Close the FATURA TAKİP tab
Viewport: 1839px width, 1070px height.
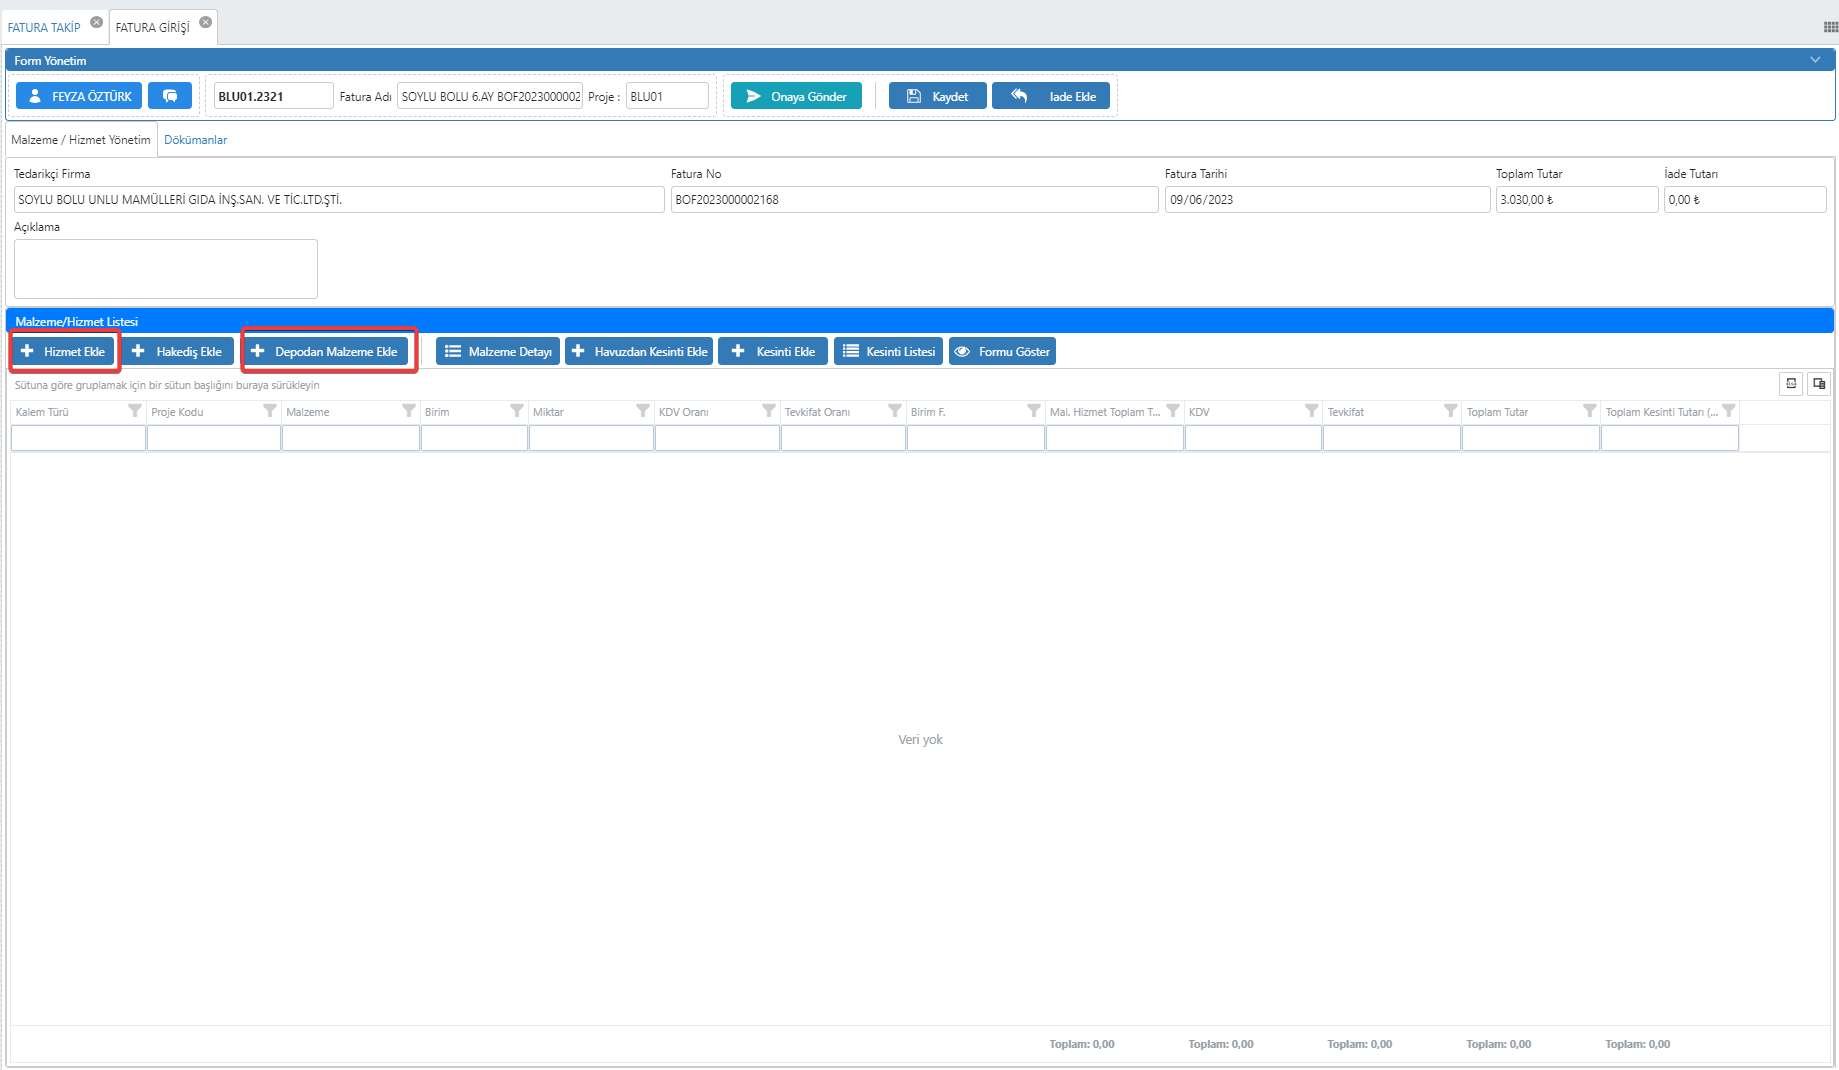97,22
